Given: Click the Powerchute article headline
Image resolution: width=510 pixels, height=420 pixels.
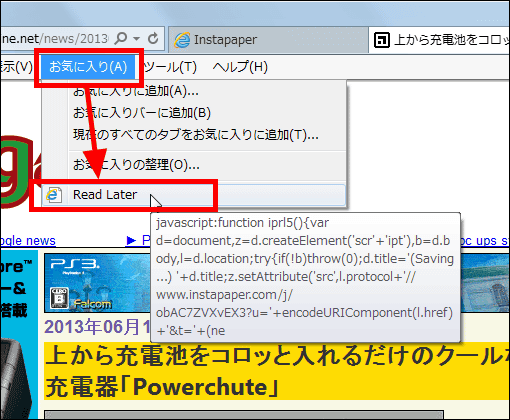Looking at the screenshot, I should [277, 371].
